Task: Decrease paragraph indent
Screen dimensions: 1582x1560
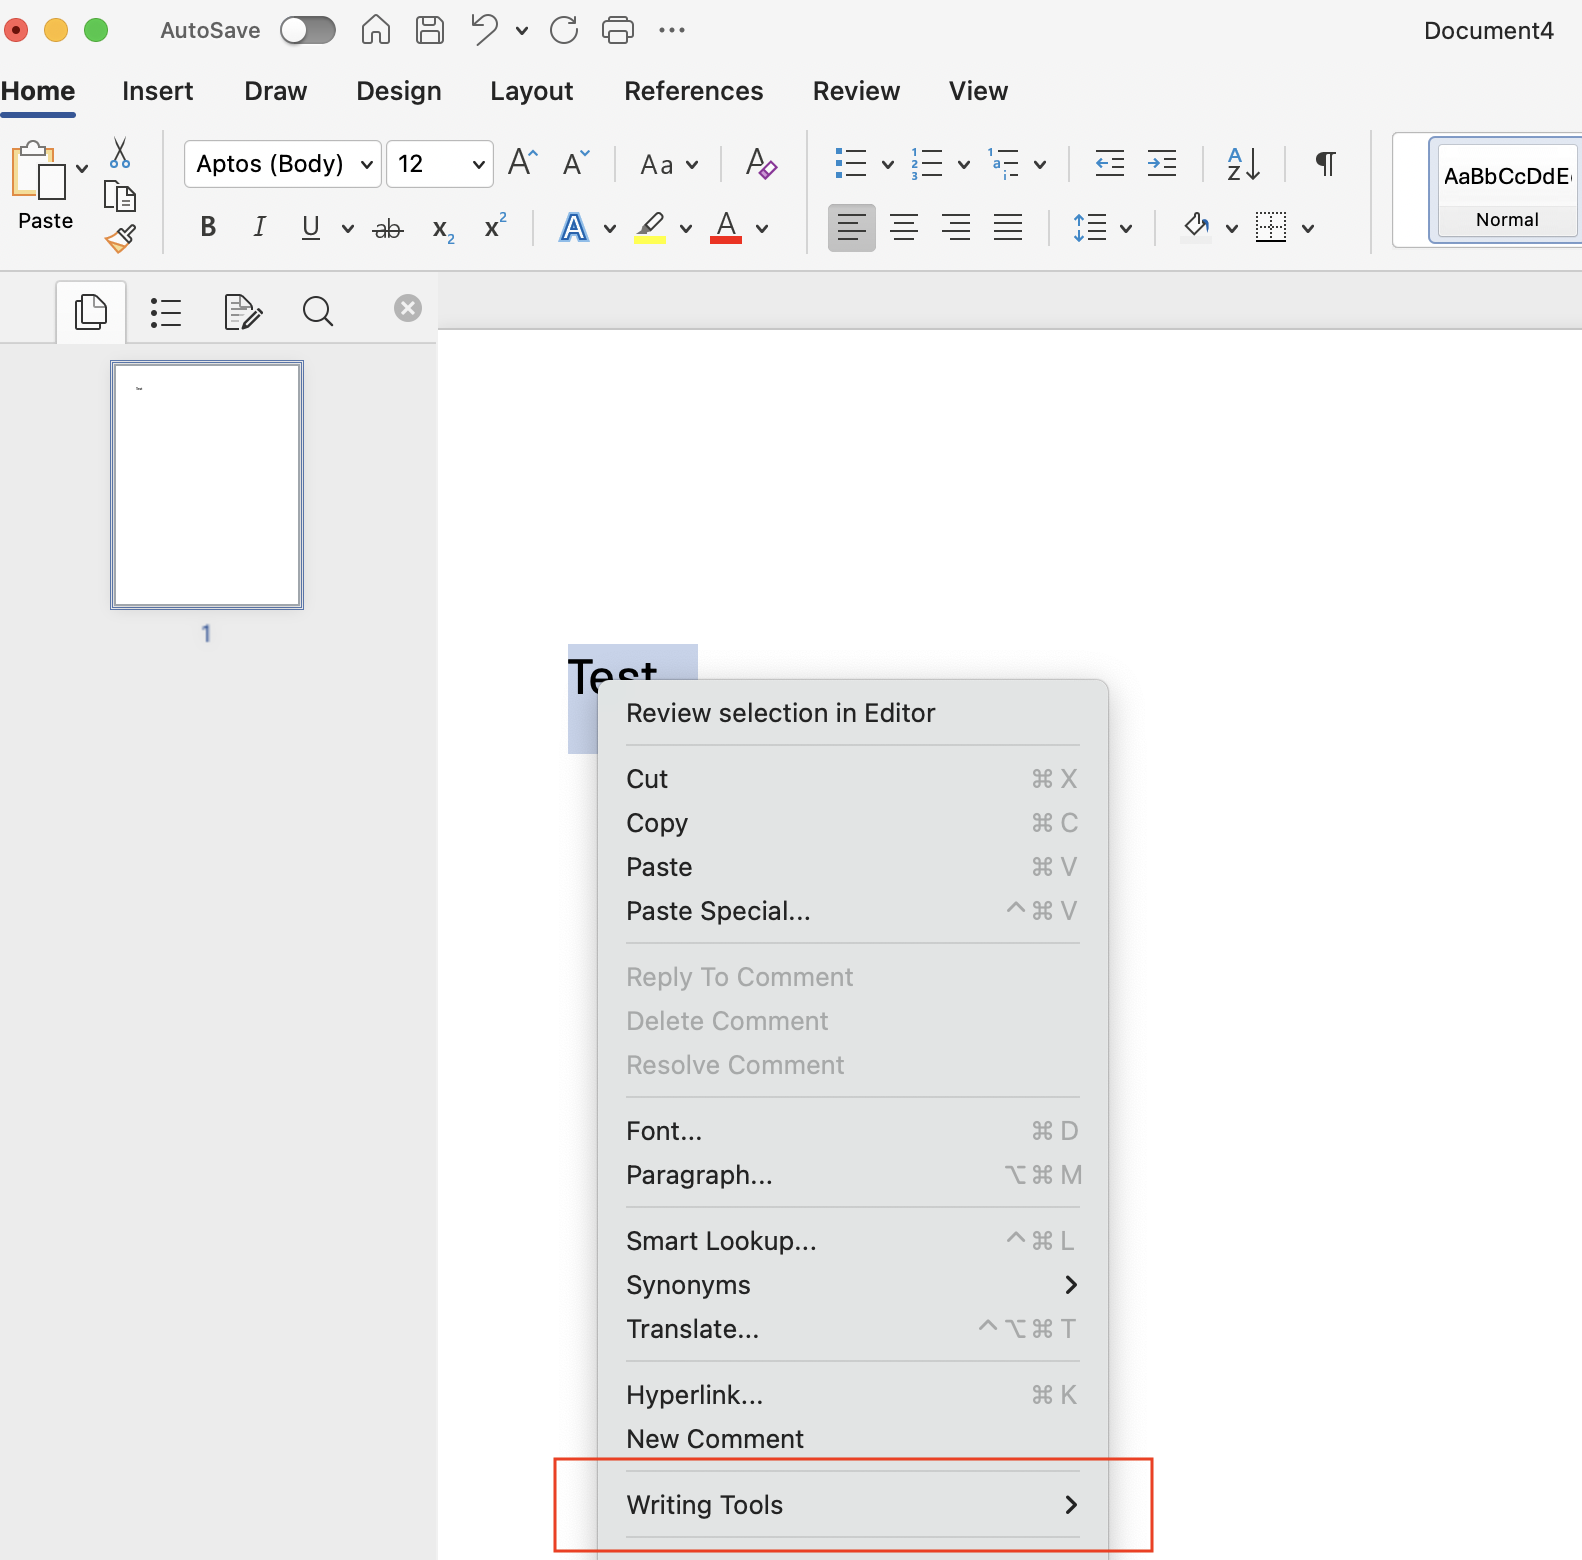Action: (1110, 163)
